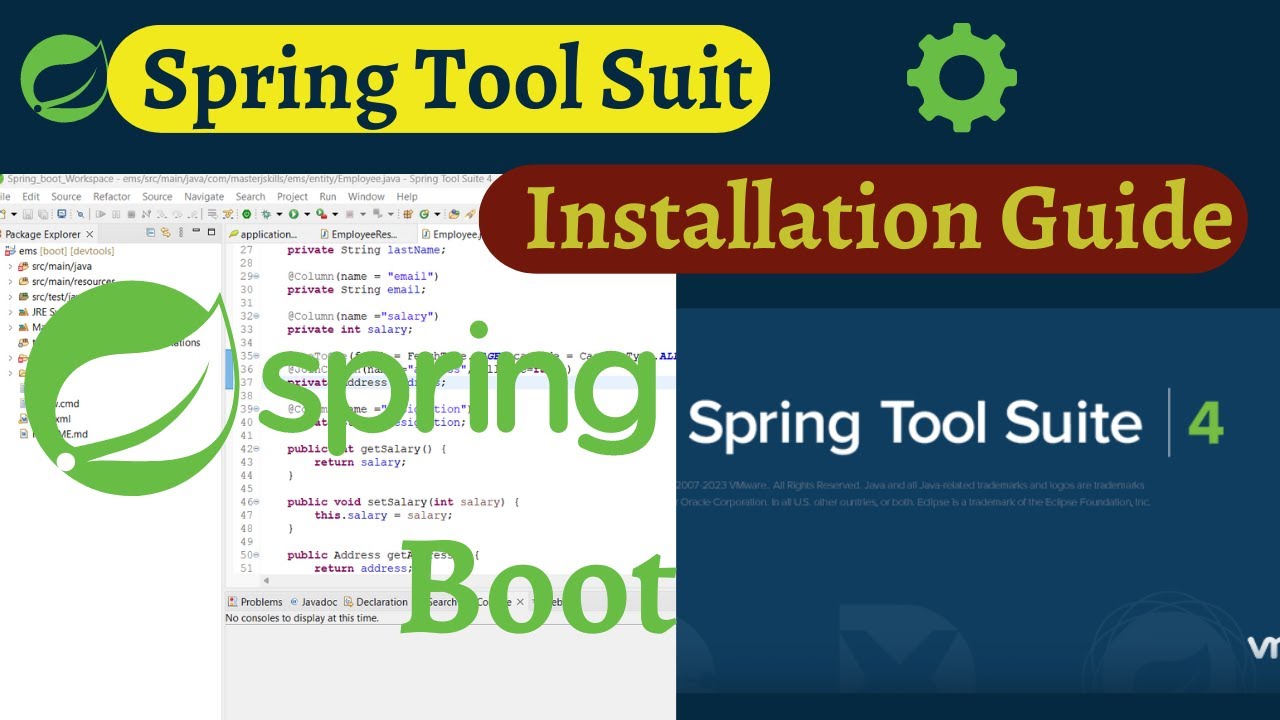Switch to the Javadoc tab
Viewport: 1280px width, 720px height.
click(313, 602)
